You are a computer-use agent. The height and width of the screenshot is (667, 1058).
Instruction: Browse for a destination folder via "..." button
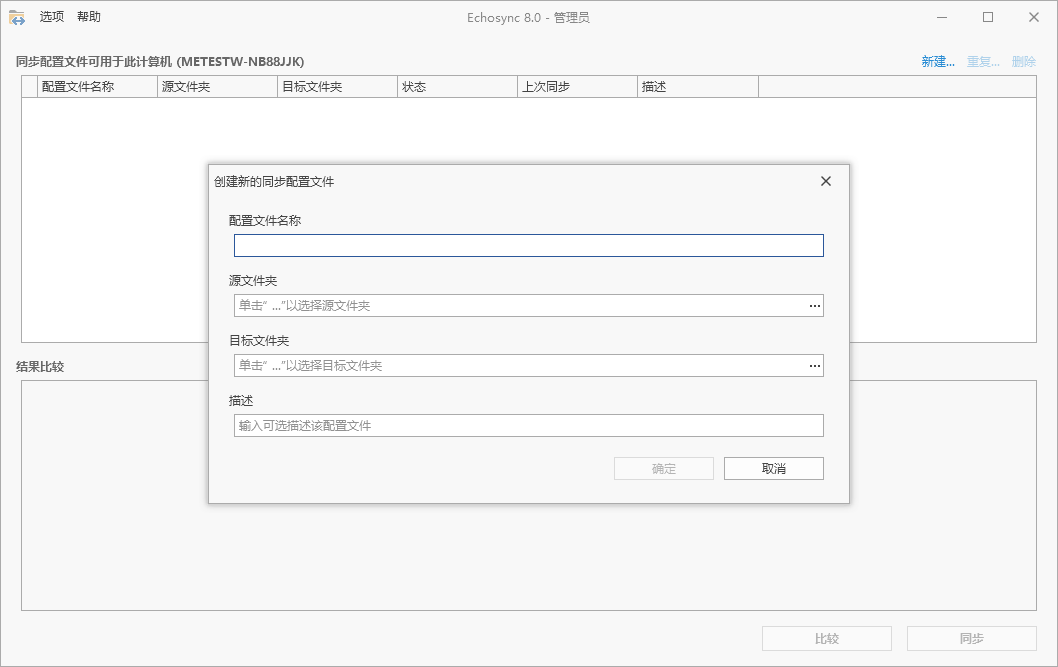[813, 365]
